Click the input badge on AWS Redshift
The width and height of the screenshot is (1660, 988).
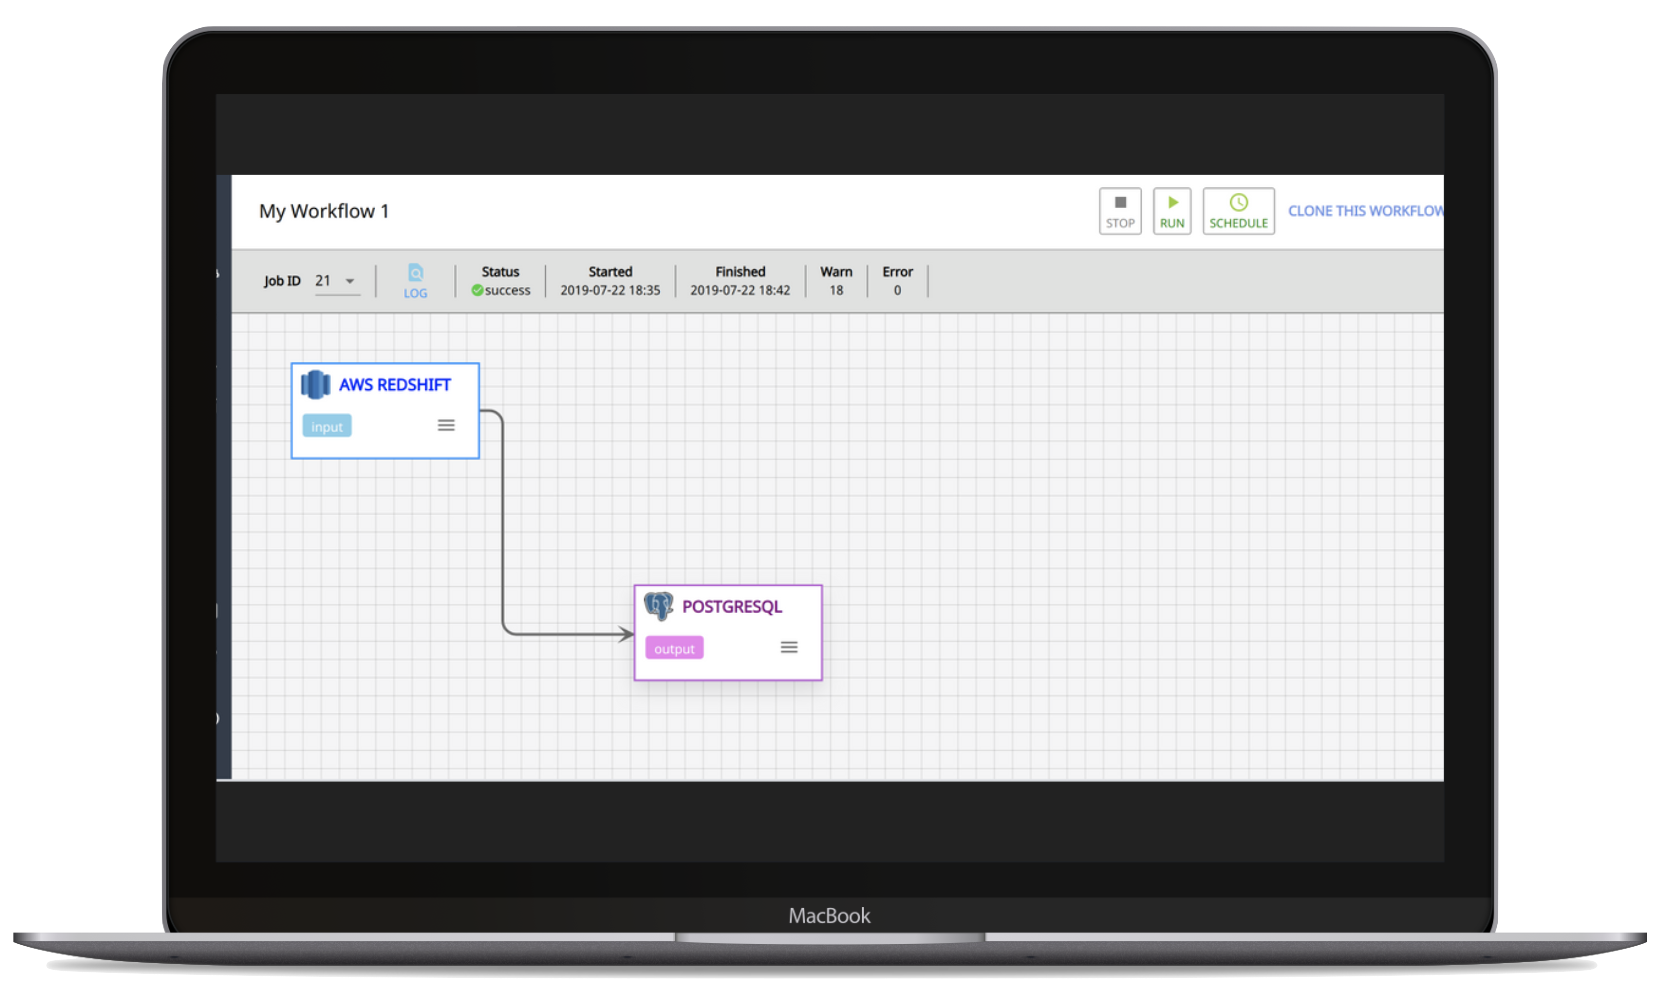(327, 427)
